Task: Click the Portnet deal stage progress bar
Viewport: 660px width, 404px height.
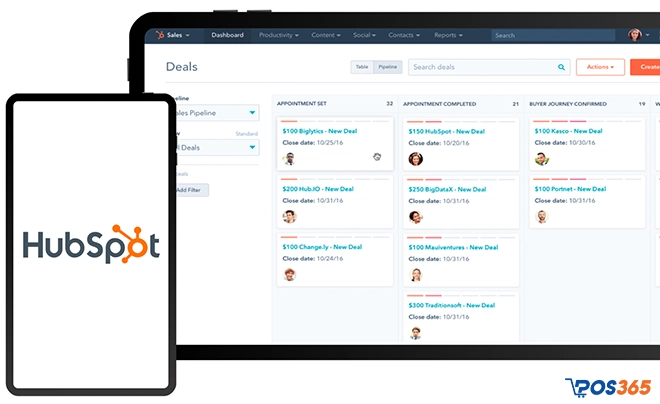Action: 587,179
